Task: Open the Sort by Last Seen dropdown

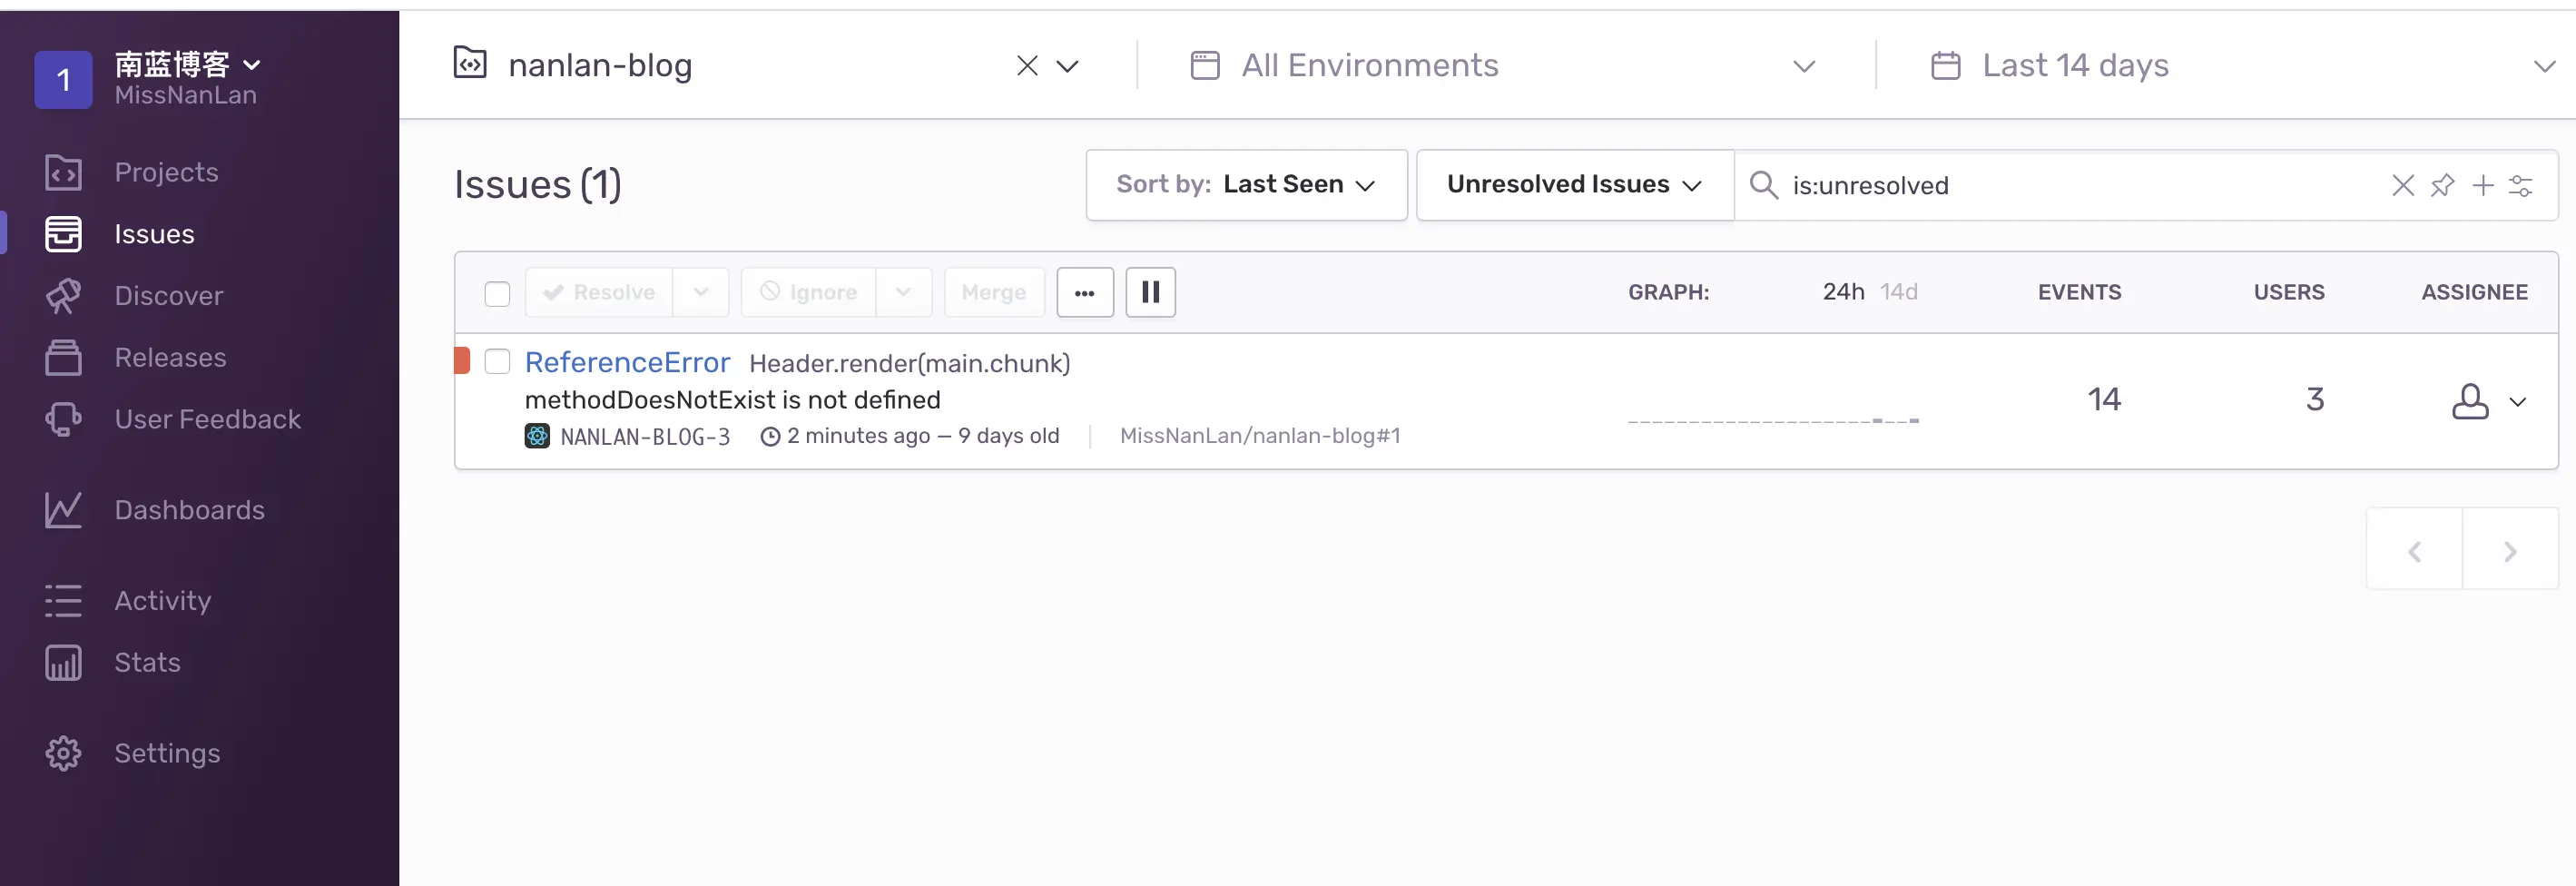Action: (x=1246, y=185)
